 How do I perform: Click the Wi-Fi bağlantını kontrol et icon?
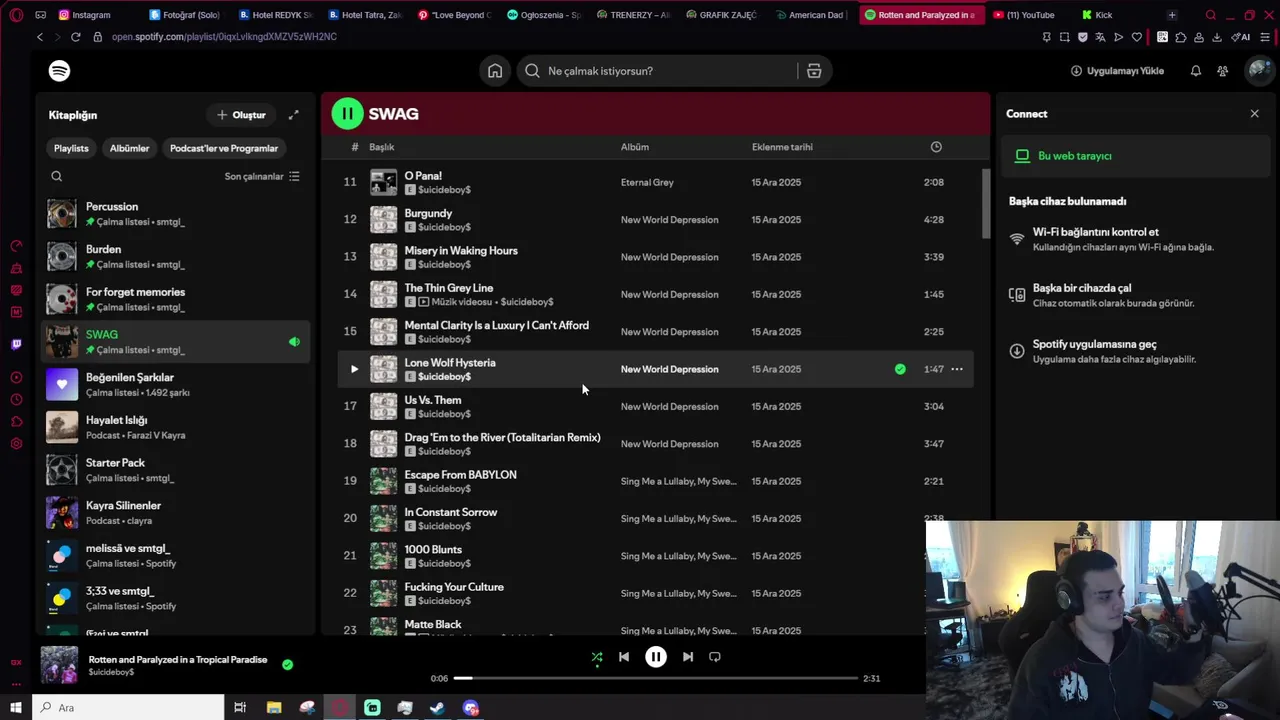point(1017,239)
